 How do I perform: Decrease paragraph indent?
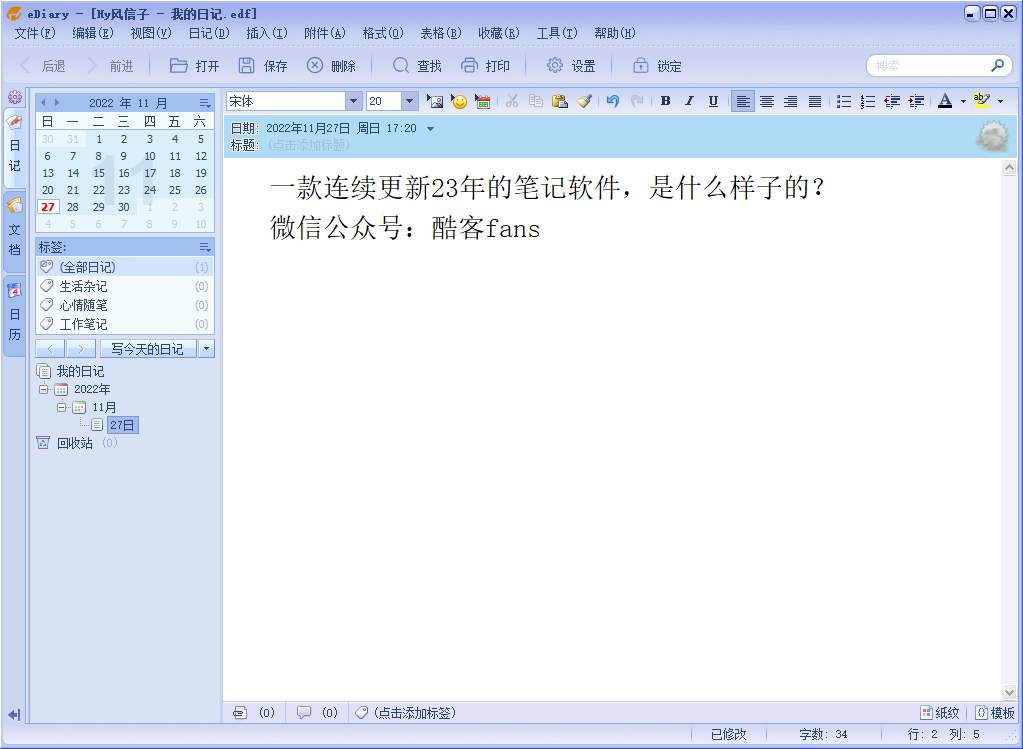pos(892,101)
